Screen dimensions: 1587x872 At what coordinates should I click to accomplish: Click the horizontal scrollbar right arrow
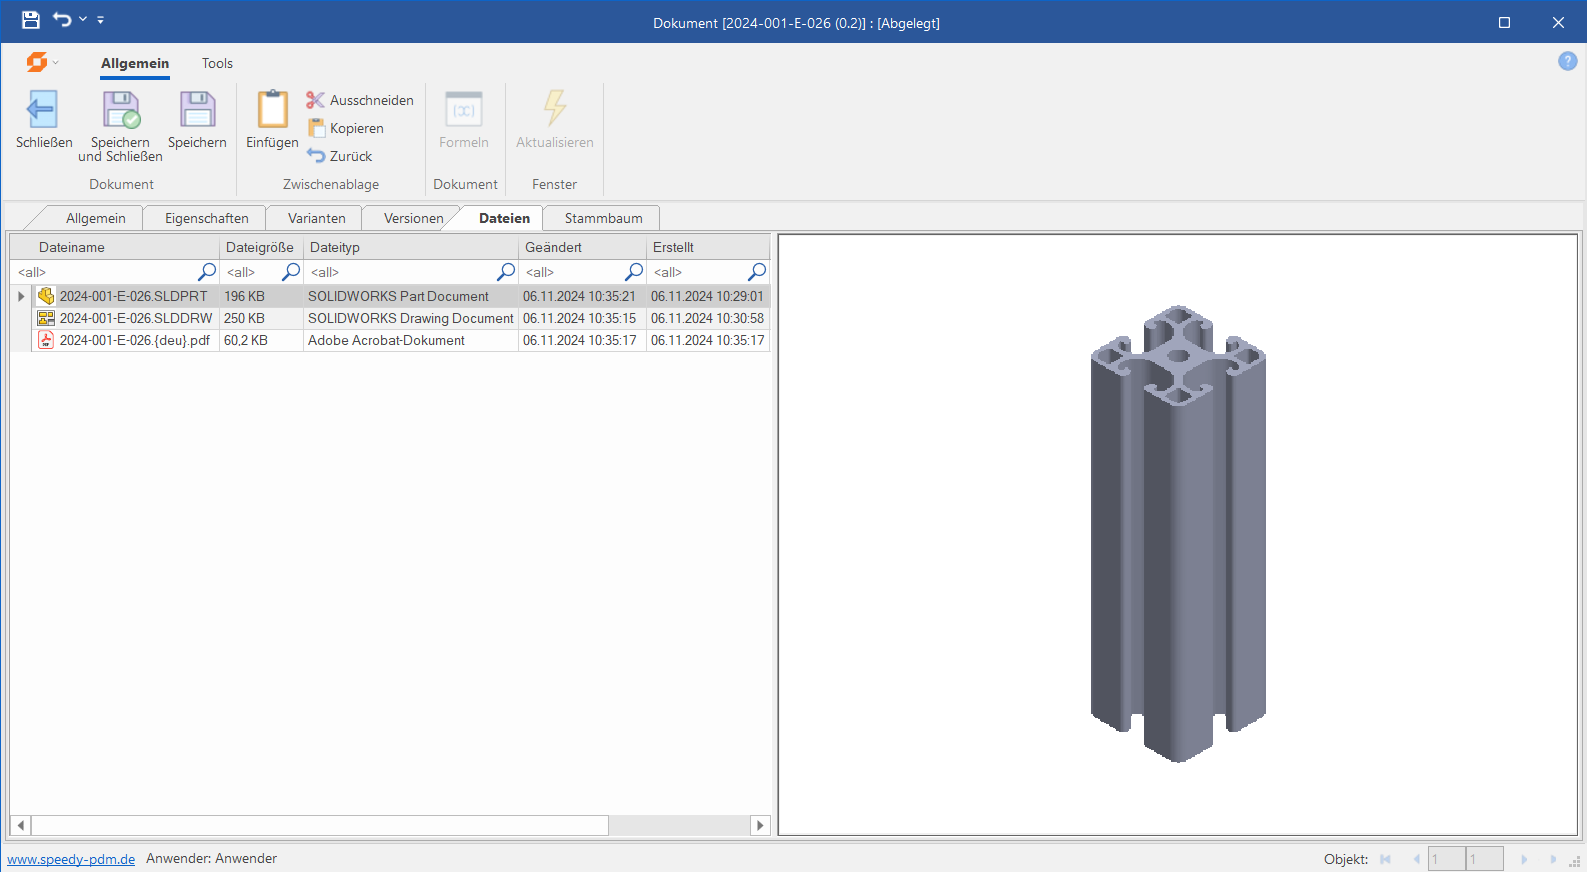tap(760, 825)
